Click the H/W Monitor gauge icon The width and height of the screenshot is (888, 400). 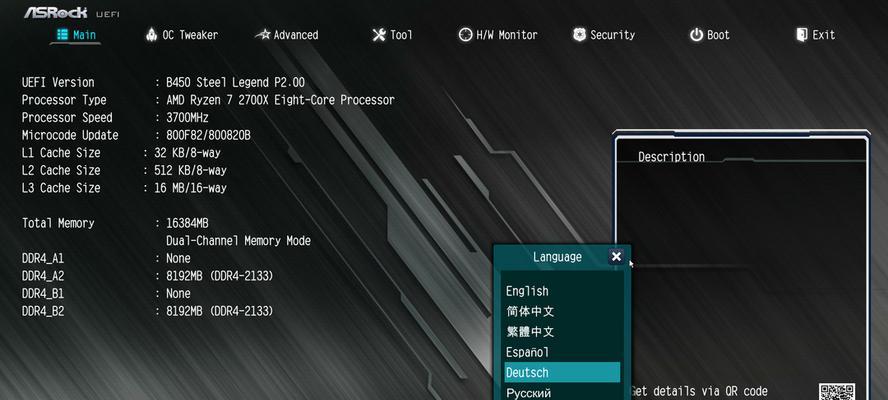pyautogui.click(x=465, y=35)
